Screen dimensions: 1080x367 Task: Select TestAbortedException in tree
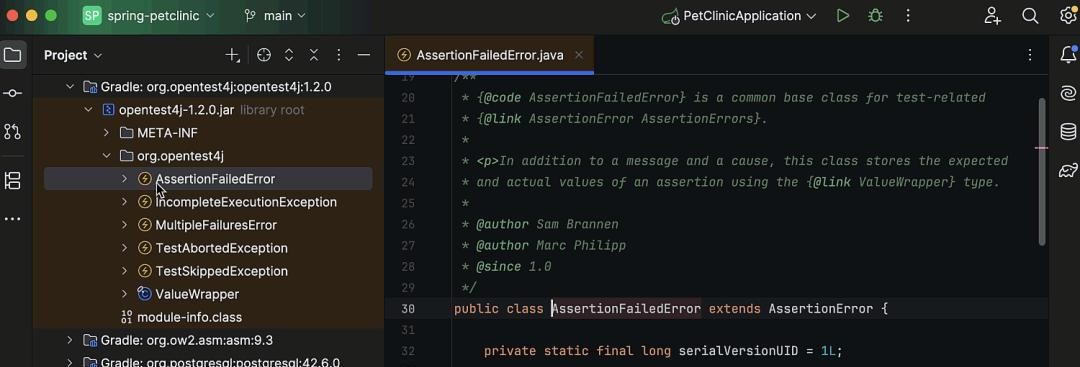click(222, 248)
